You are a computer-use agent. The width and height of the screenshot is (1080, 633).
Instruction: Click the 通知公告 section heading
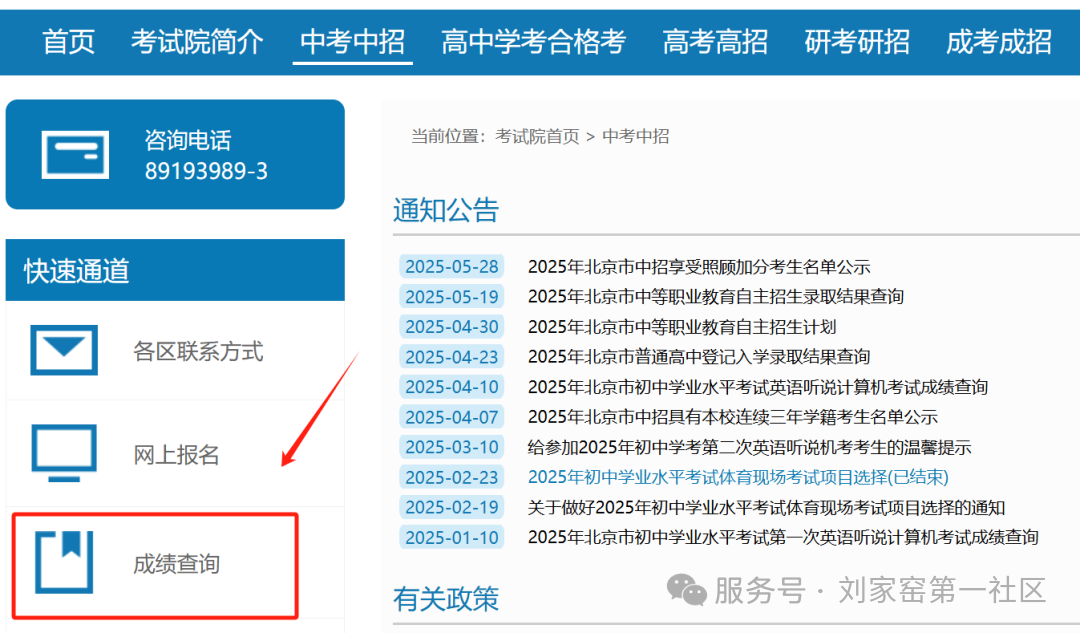pos(446,210)
